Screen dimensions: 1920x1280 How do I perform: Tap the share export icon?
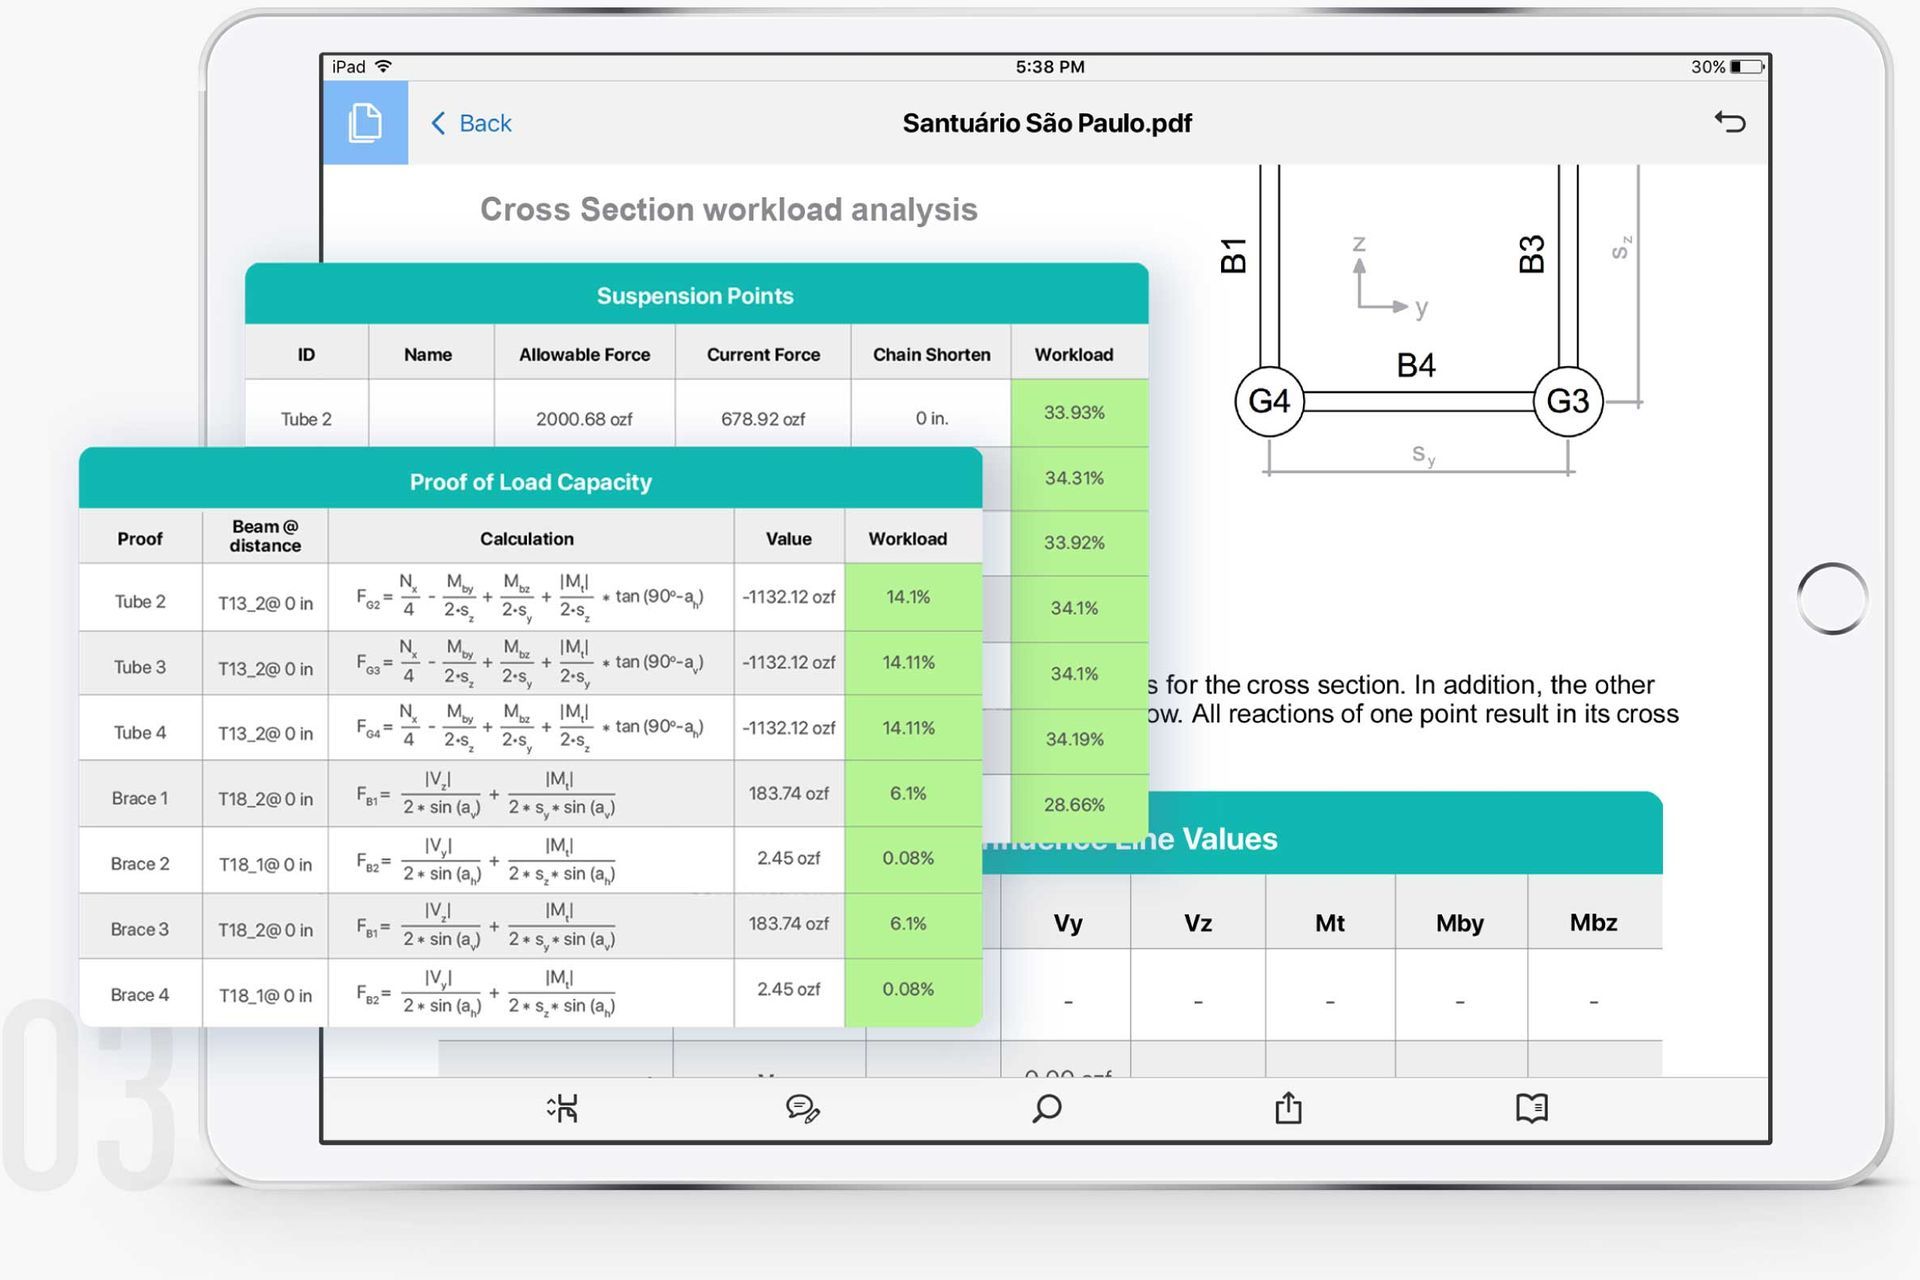point(1288,1108)
